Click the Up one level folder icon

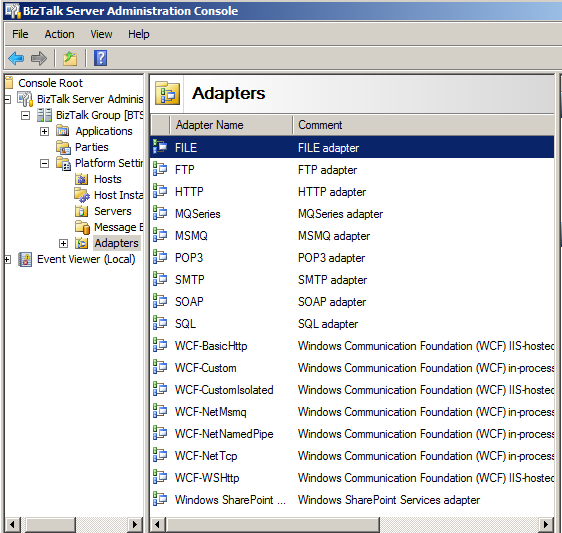70,58
